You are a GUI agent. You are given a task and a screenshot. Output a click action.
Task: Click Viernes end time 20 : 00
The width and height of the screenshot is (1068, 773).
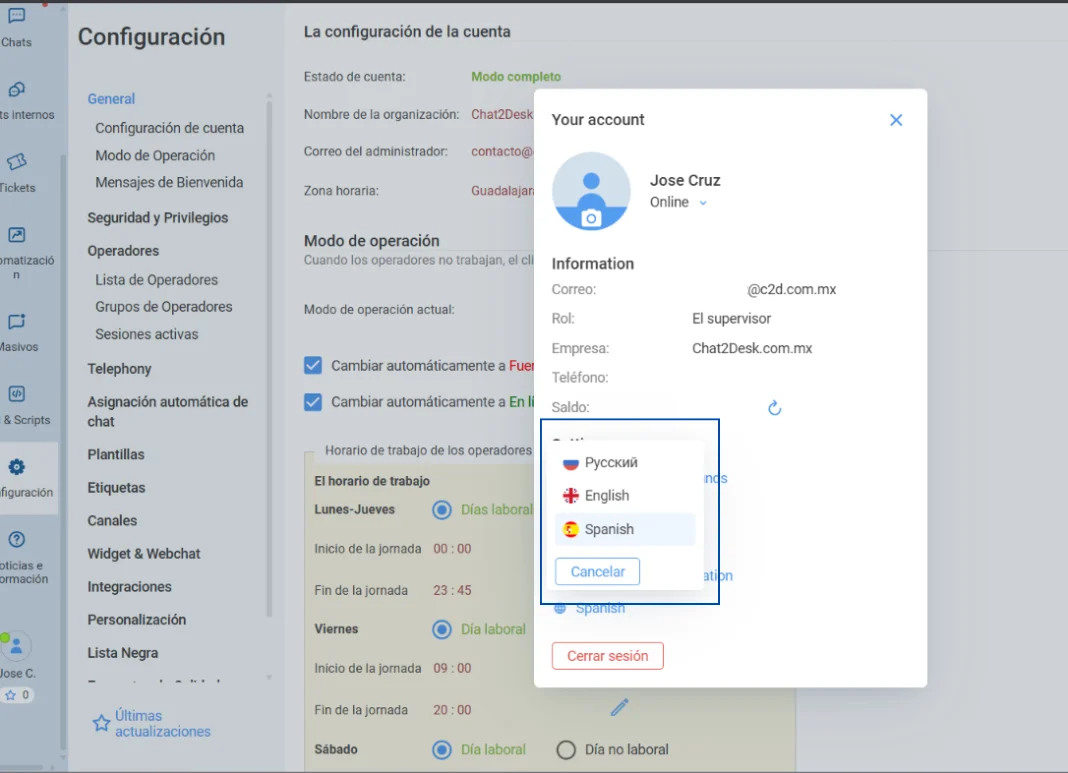(452, 710)
